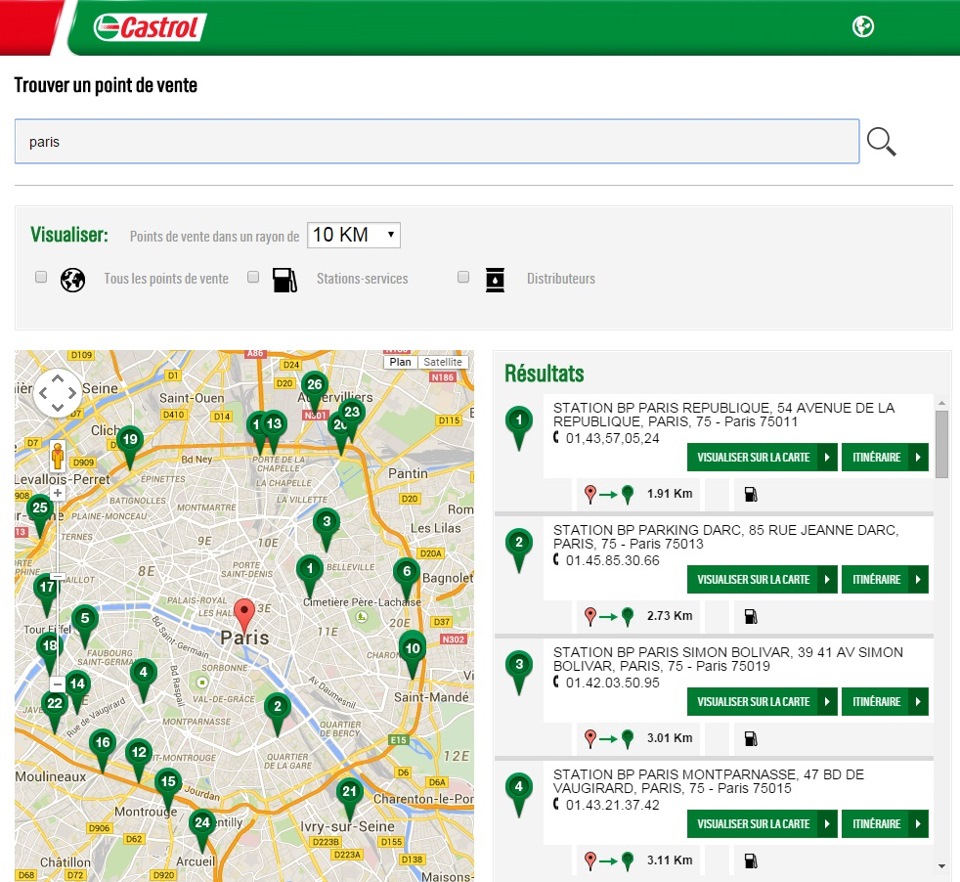Click Visualiser sur la carte for Simon Bolivar
Image resolution: width=960 pixels, height=882 pixels.
pos(762,701)
